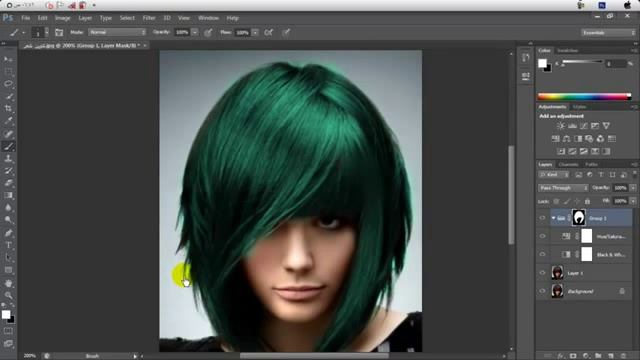Switch to the Styles tab

[x=579, y=107]
